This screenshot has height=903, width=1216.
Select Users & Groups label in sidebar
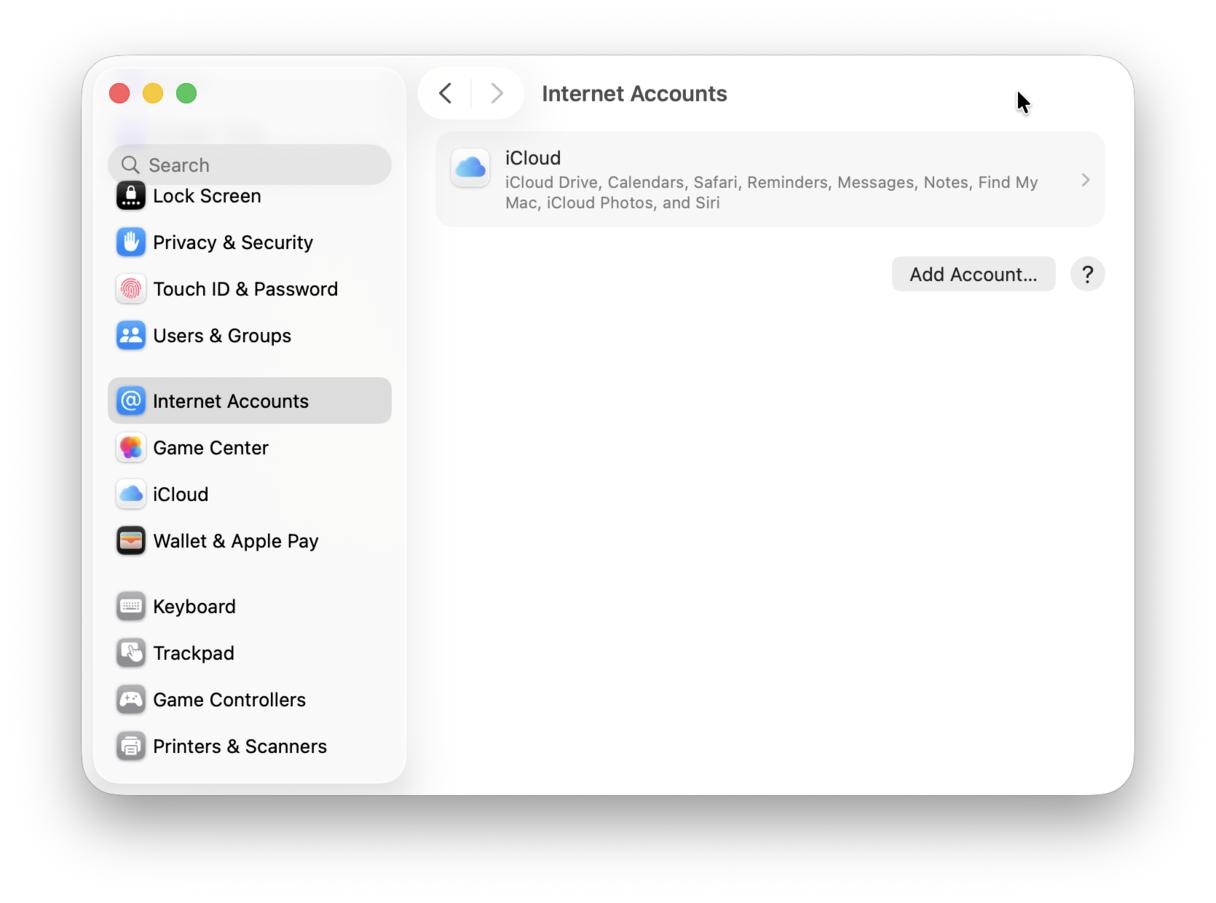coord(222,335)
